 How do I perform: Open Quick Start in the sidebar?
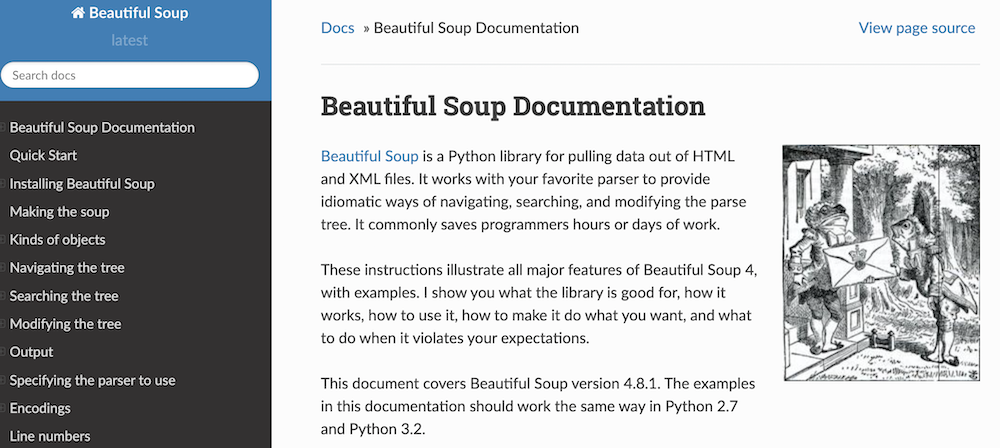click(x=43, y=155)
